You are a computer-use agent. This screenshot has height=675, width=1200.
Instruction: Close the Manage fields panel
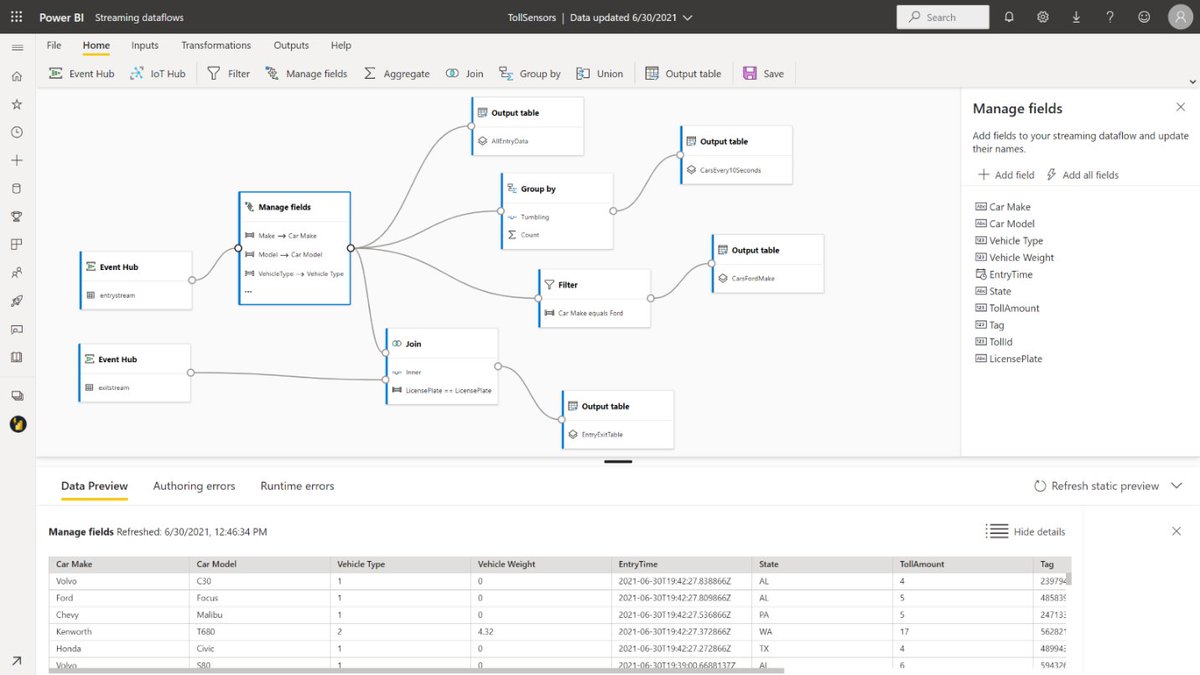point(1180,106)
